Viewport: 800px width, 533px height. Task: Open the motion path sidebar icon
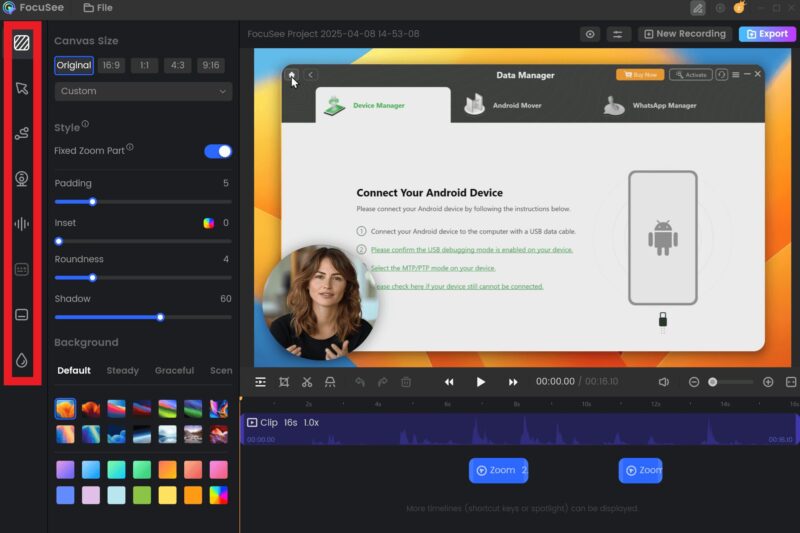(21, 133)
